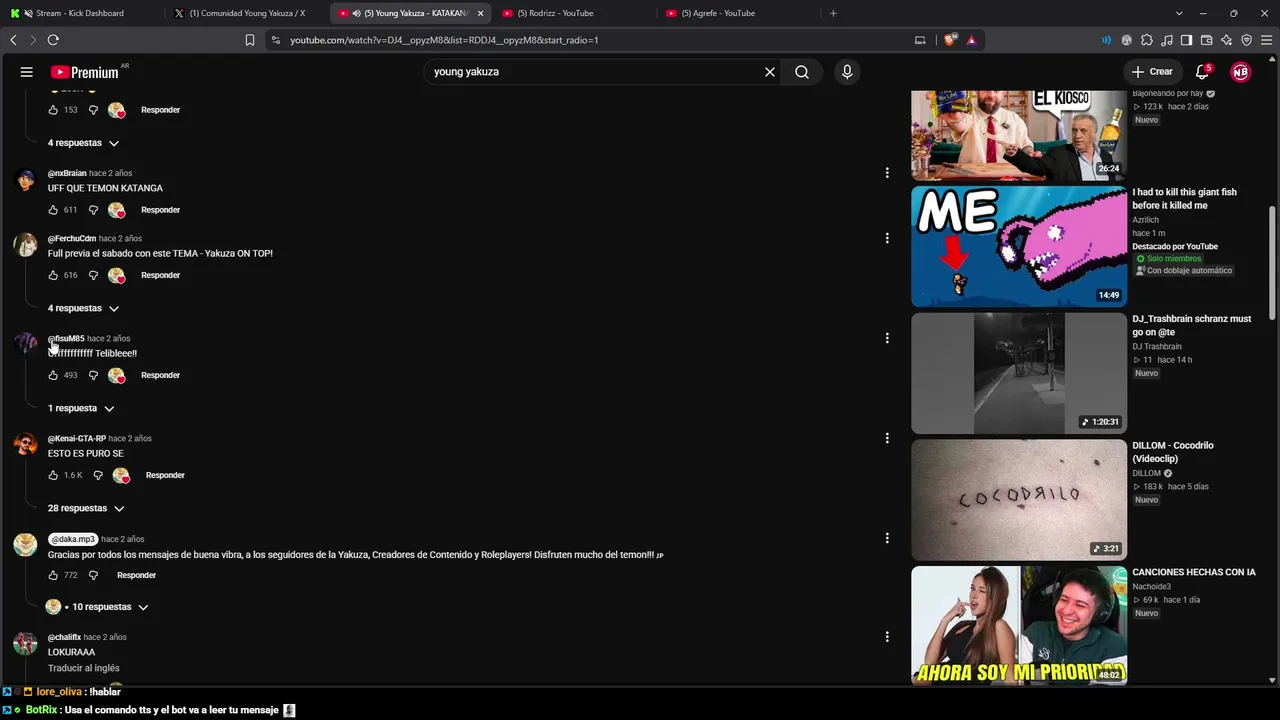Open the 'CANCIONES HECHAS CON IA' video thumbnail
Viewport: 1280px width, 720px height.
tap(1019, 626)
